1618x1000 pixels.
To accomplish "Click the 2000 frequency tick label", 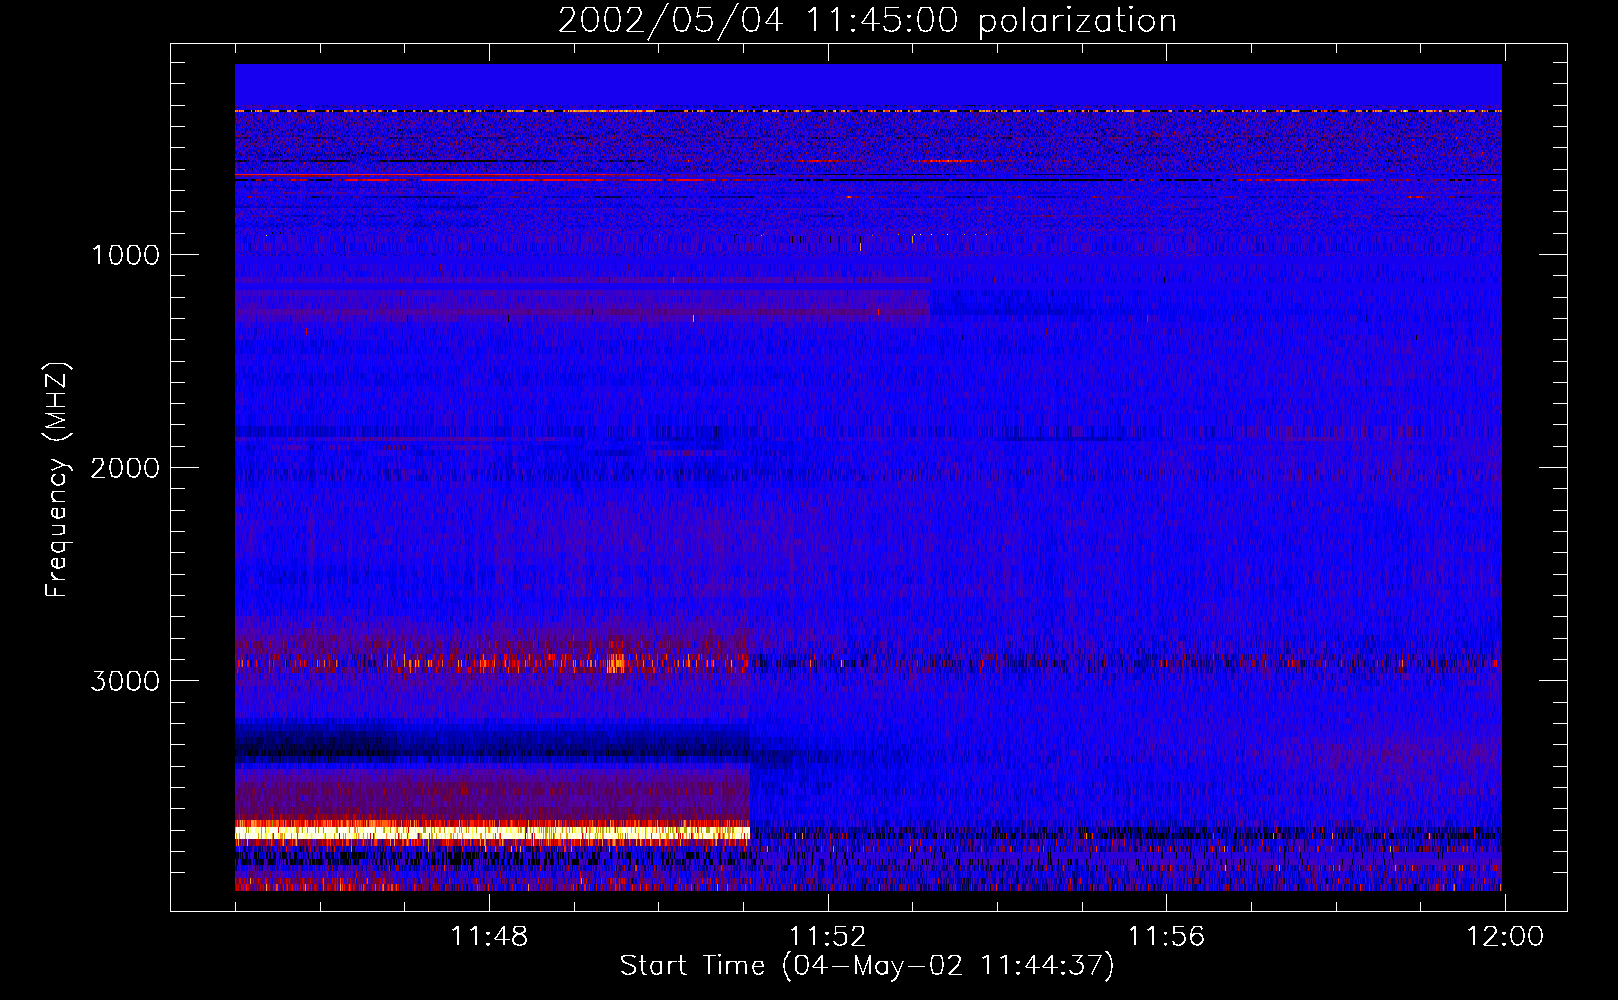I will point(125,468).
